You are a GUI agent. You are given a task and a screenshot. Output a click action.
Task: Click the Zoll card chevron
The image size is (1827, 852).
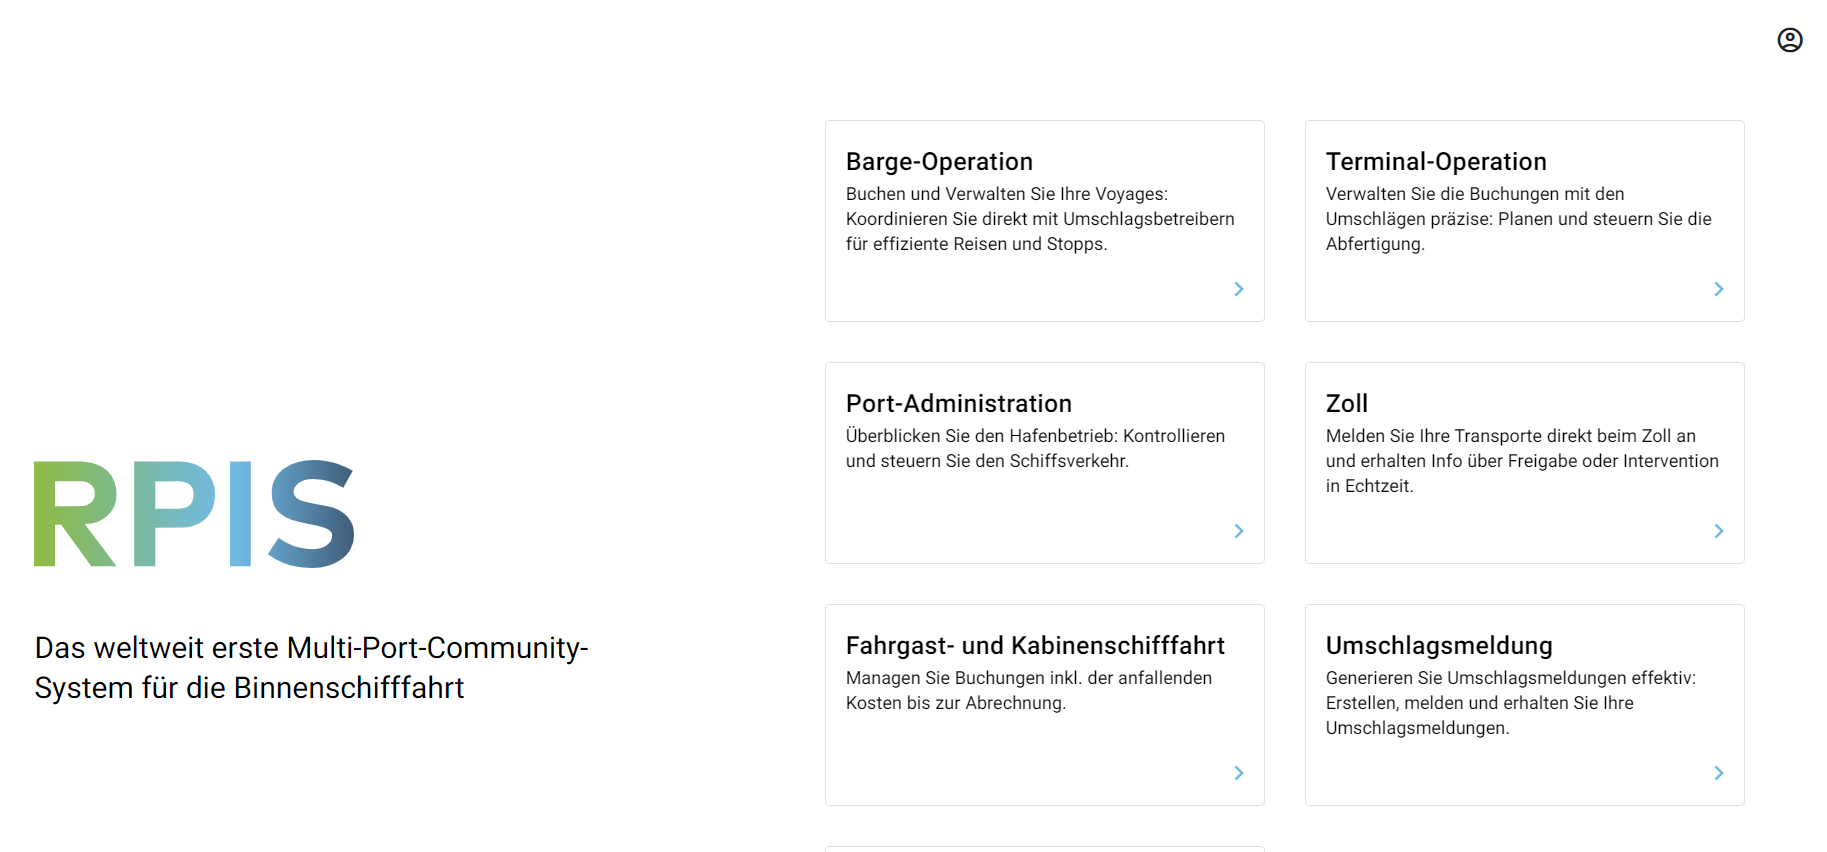coord(1718,531)
